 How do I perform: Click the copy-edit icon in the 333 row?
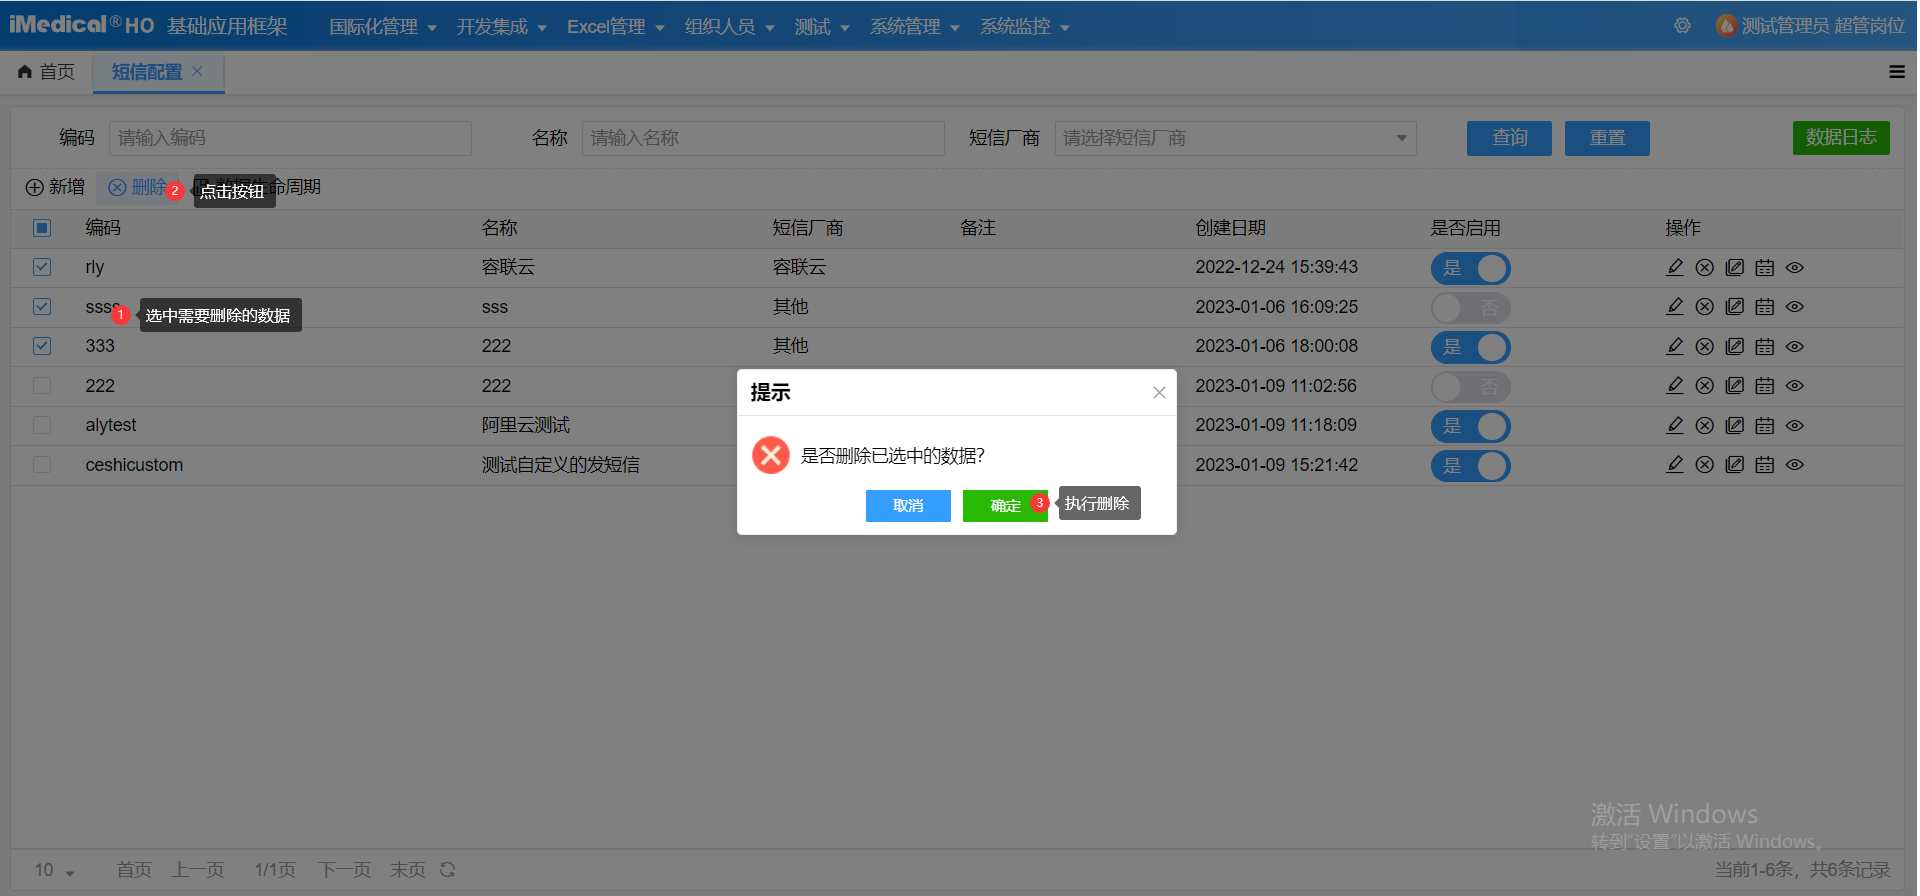point(1735,347)
